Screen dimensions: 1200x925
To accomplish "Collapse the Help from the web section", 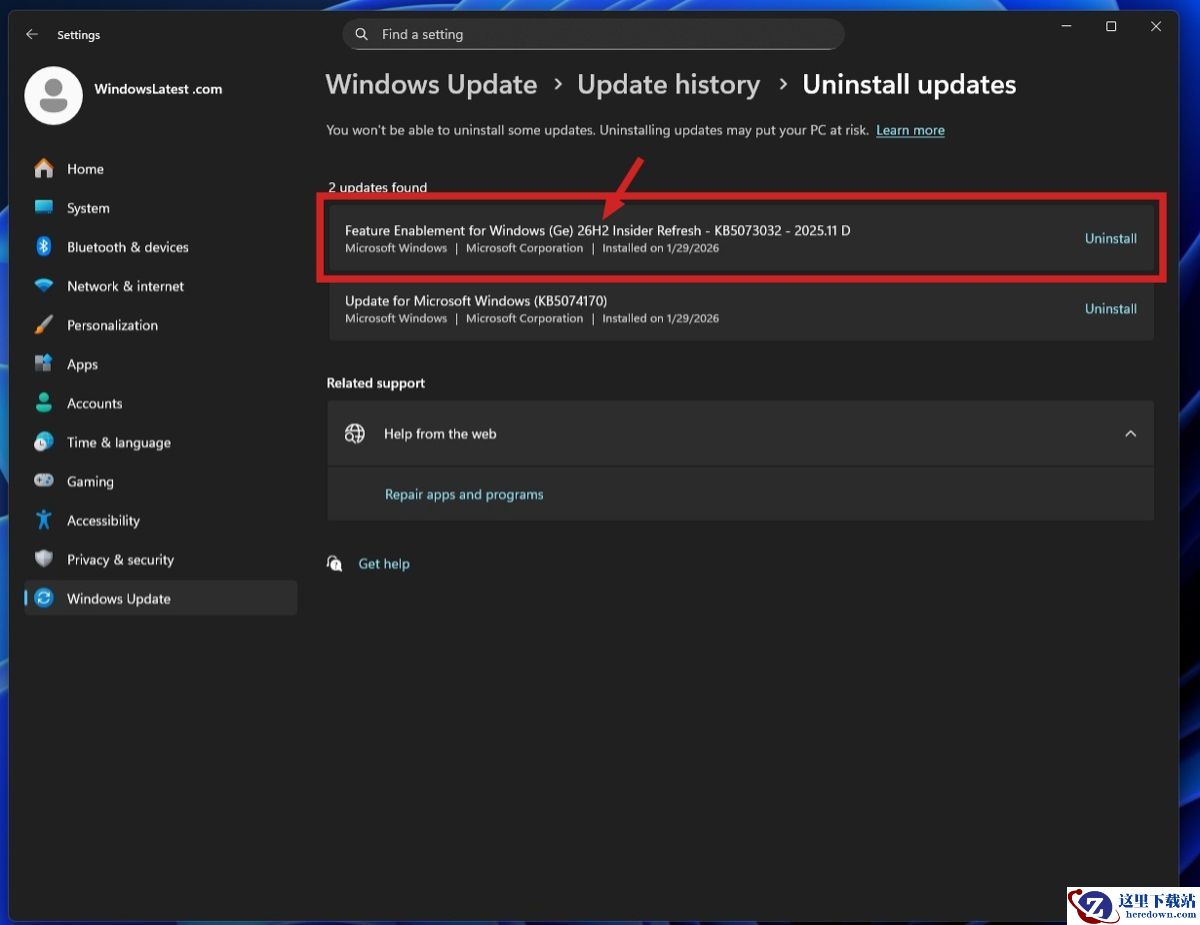I will coord(1130,434).
